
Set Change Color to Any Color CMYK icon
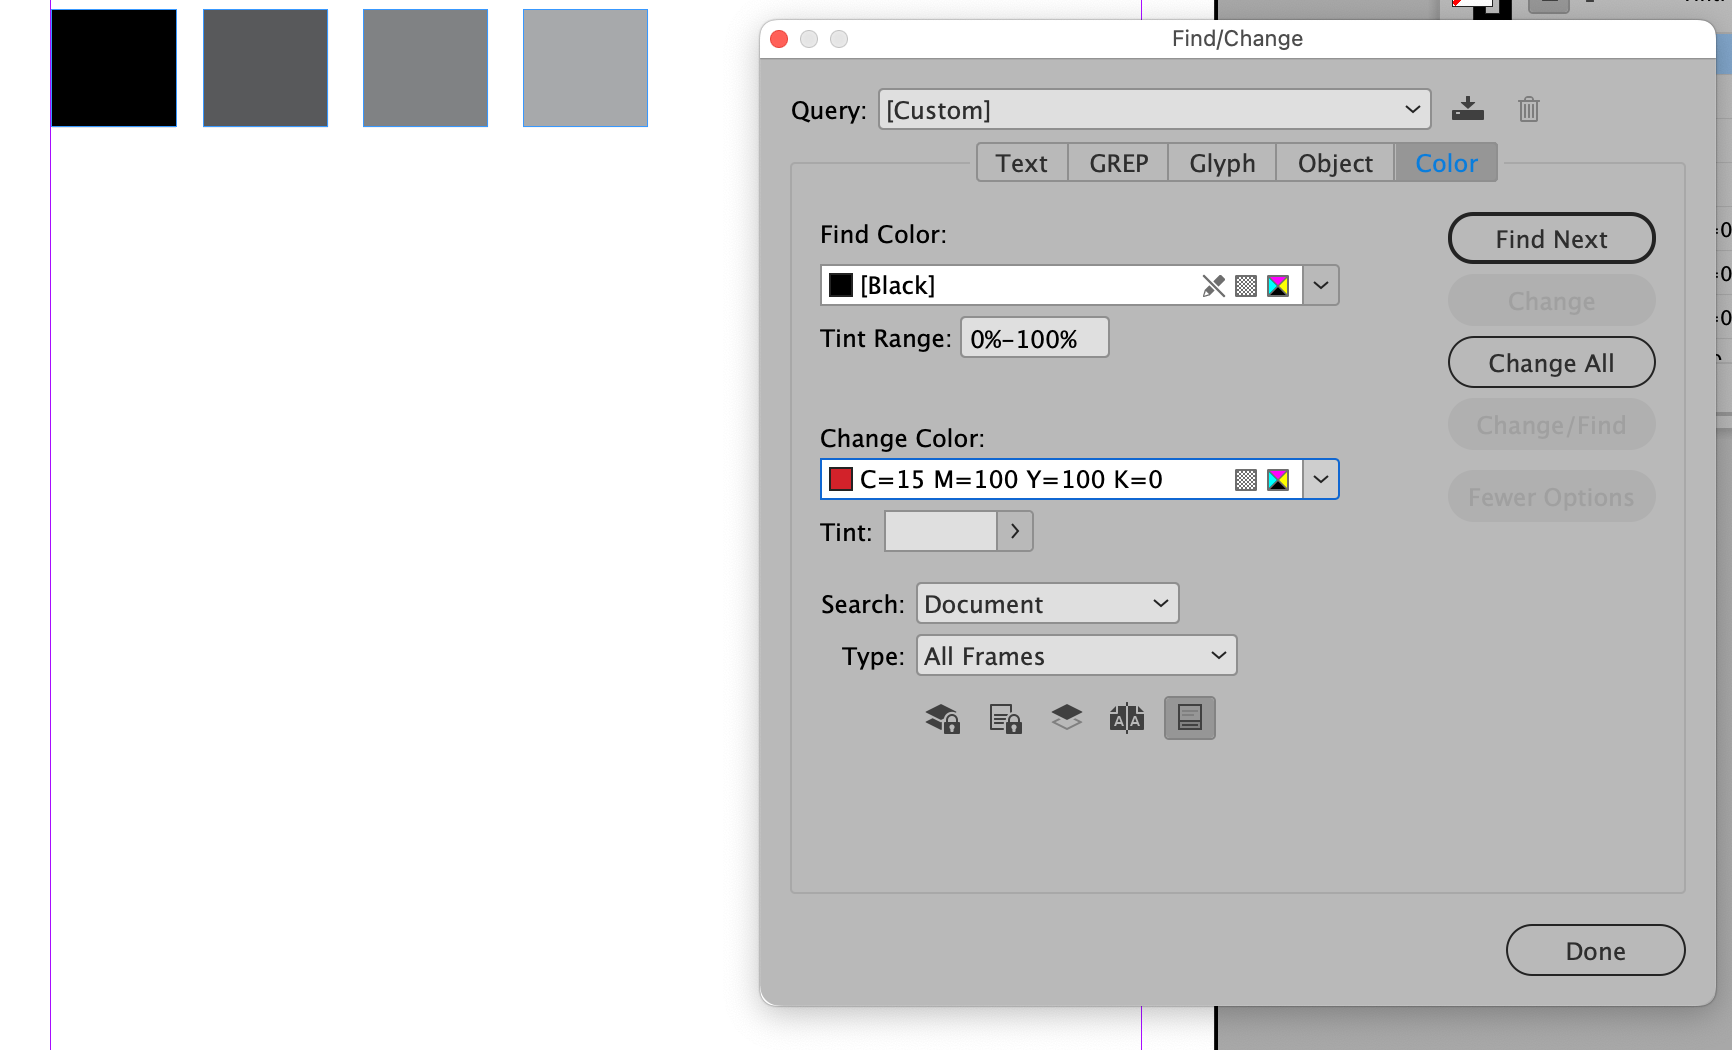point(1277,479)
